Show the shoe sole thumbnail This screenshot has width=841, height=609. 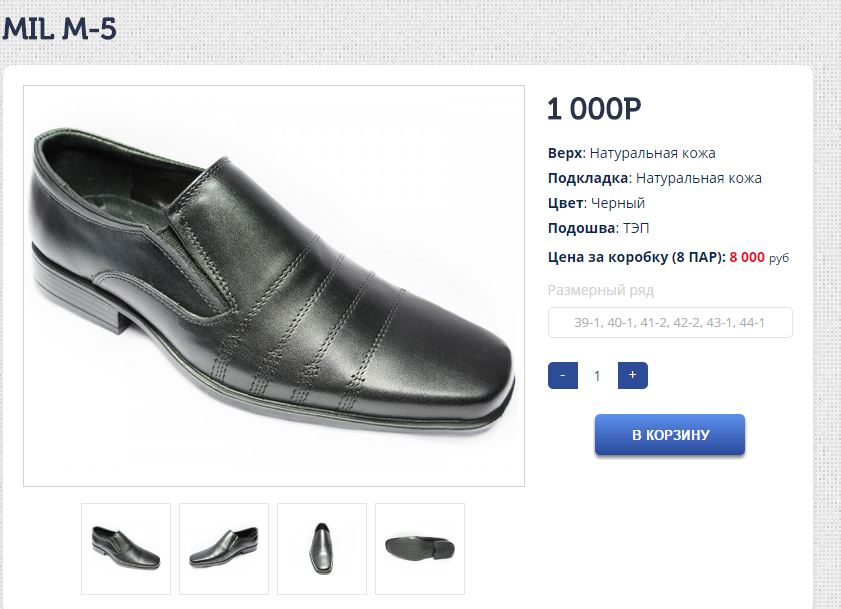pyautogui.click(x=420, y=548)
